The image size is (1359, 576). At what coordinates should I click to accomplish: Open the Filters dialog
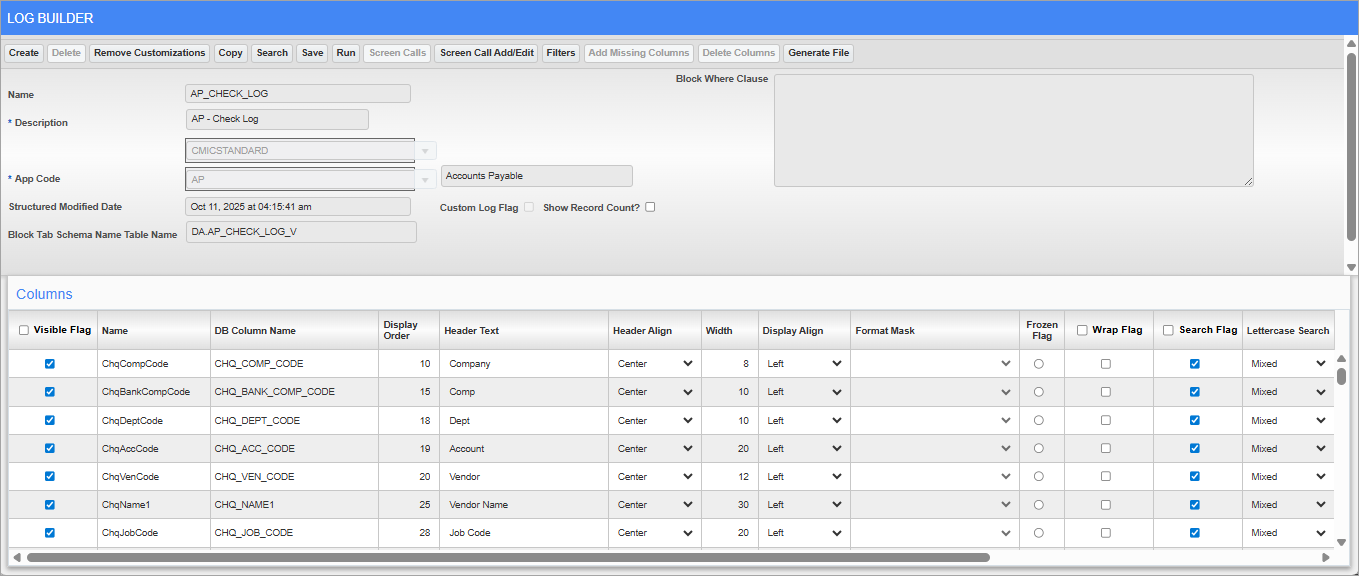(x=560, y=52)
